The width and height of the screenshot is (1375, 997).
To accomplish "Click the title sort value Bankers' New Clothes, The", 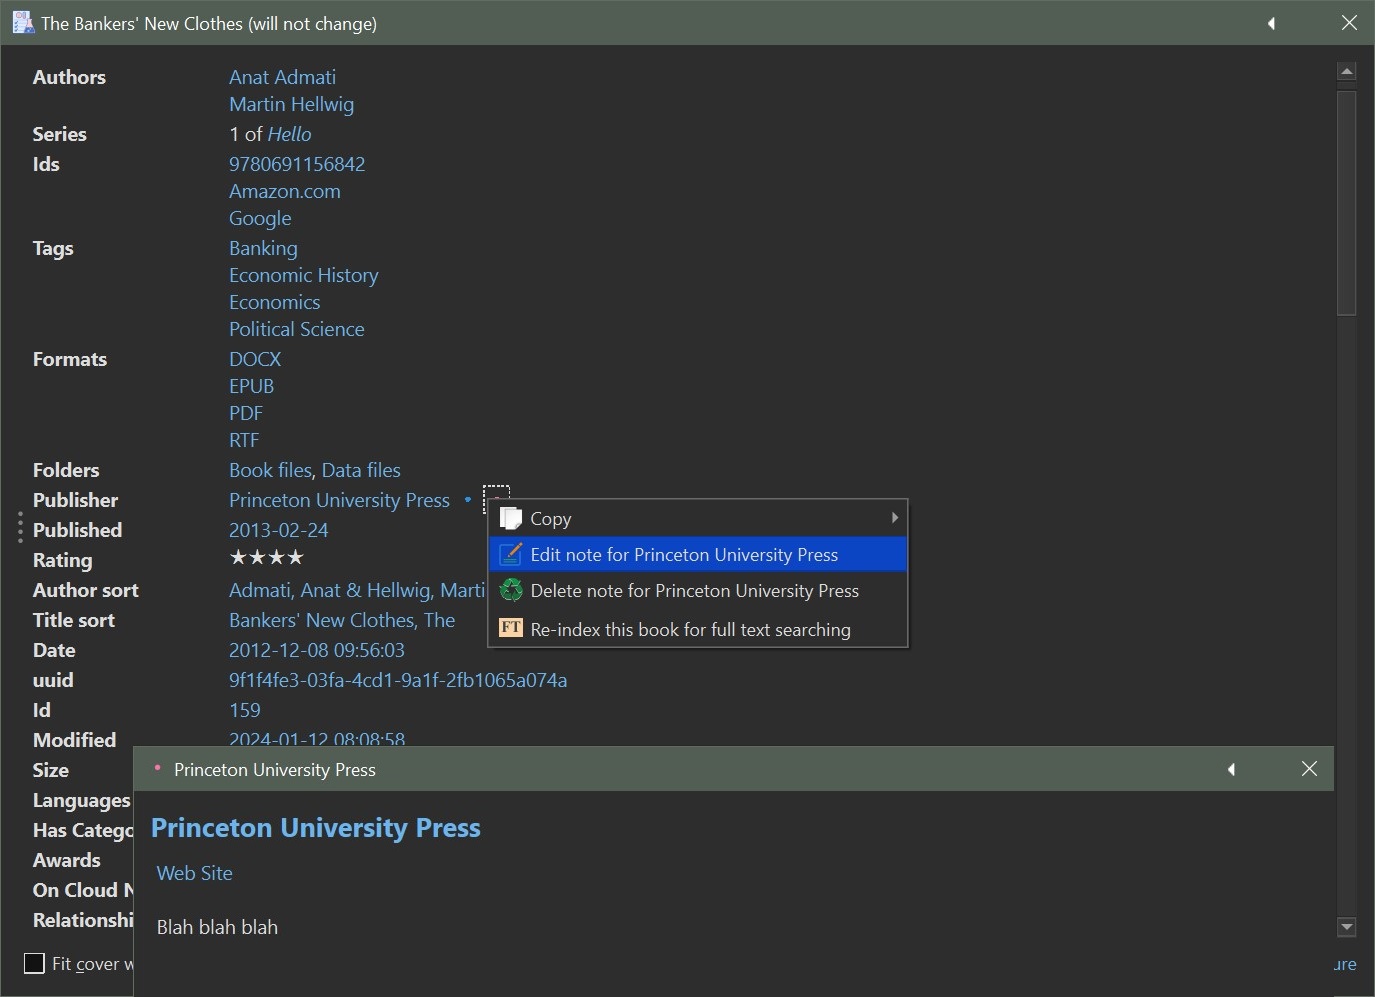I will click(x=342, y=620).
